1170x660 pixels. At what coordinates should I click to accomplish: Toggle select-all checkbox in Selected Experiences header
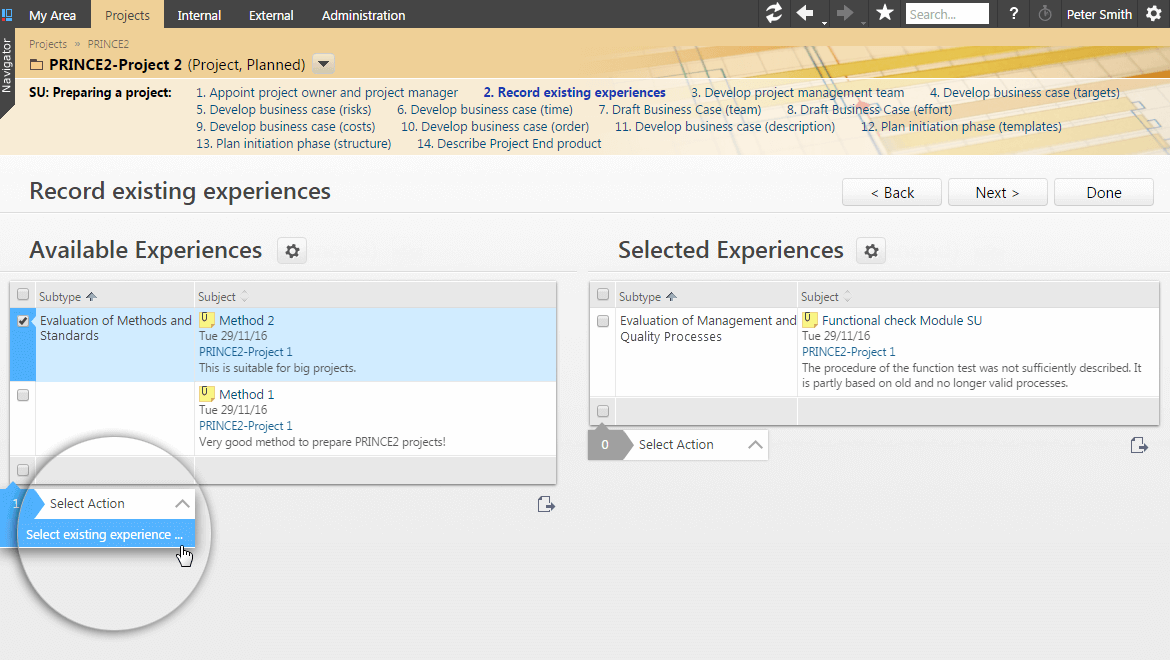[x=603, y=295]
